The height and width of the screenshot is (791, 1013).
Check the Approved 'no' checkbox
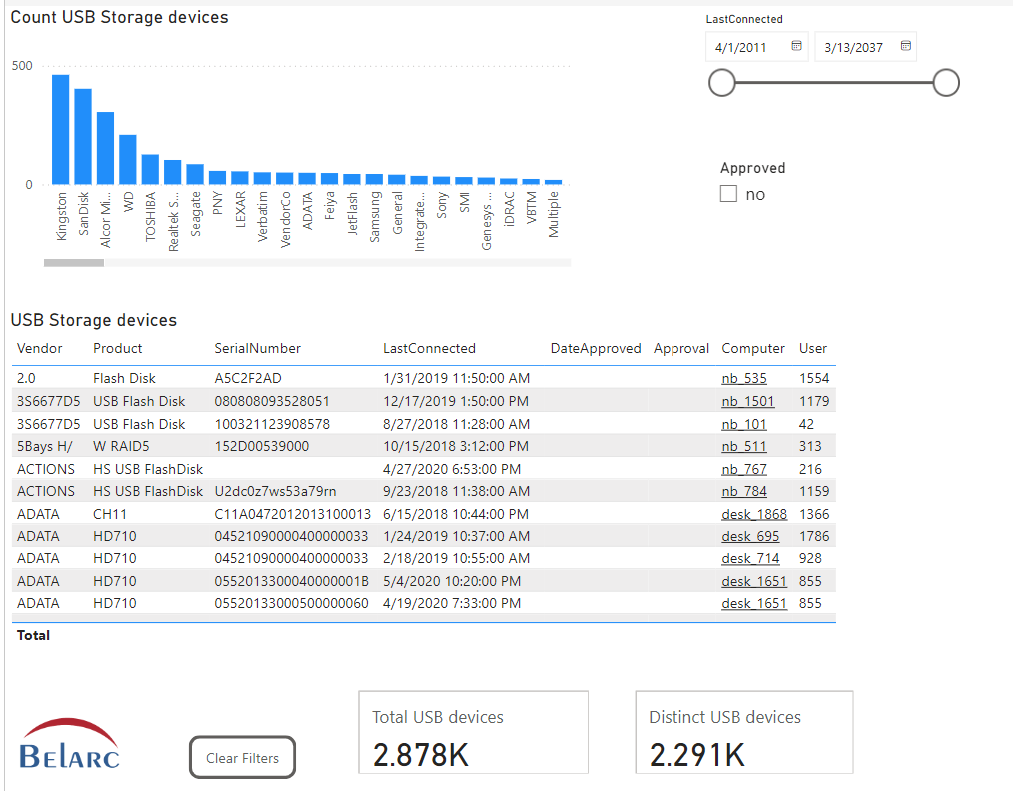tap(729, 194)
